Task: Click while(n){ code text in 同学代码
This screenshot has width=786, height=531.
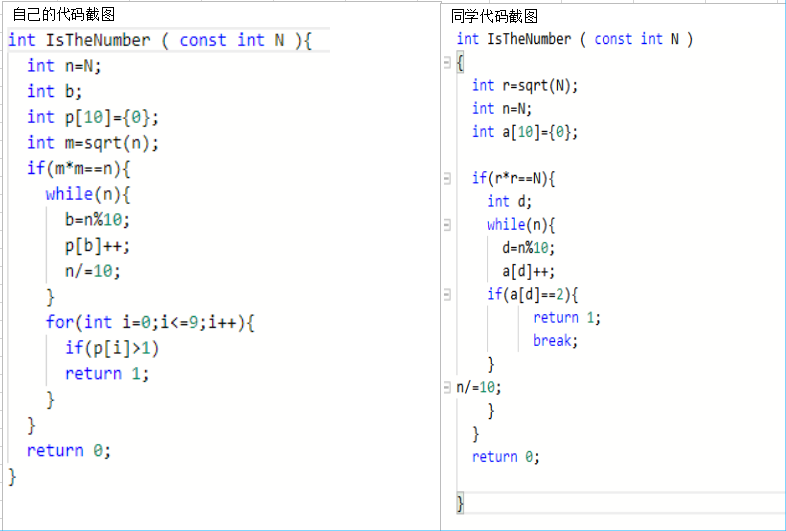Action: point(521,225)
